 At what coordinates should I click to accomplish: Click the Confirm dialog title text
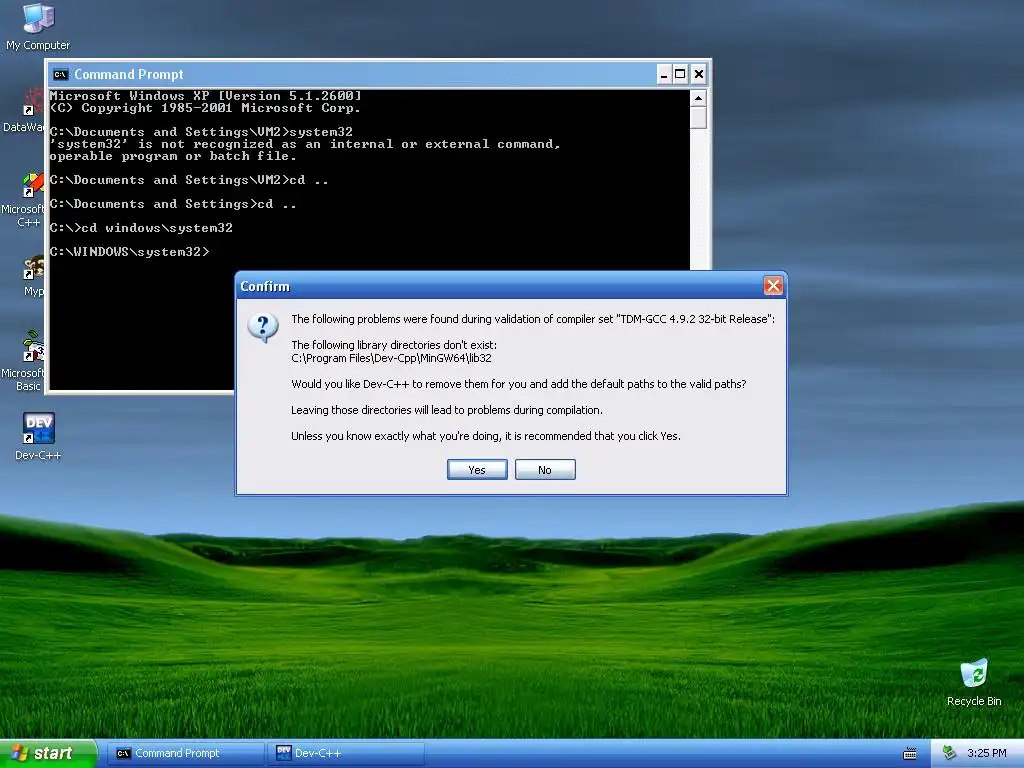(x=264, y=286)
